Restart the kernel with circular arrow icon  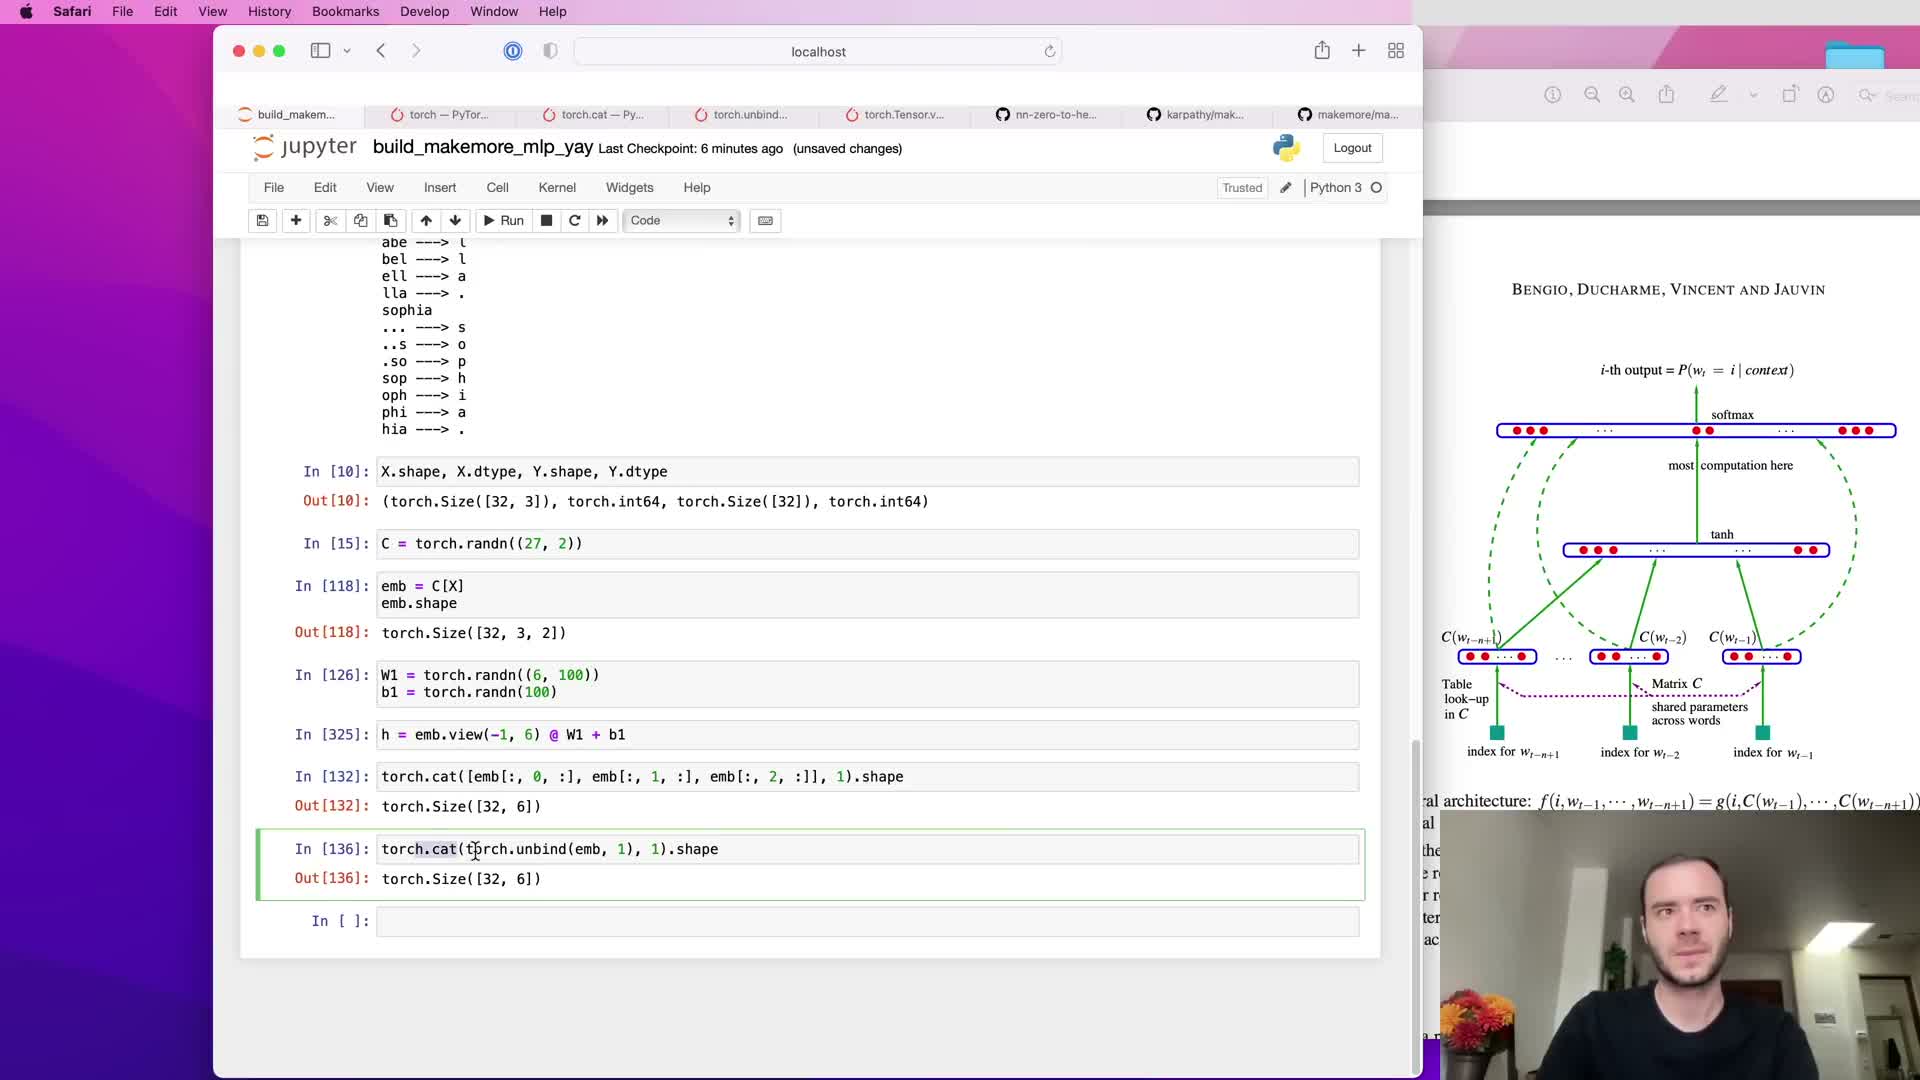[574, 221]
